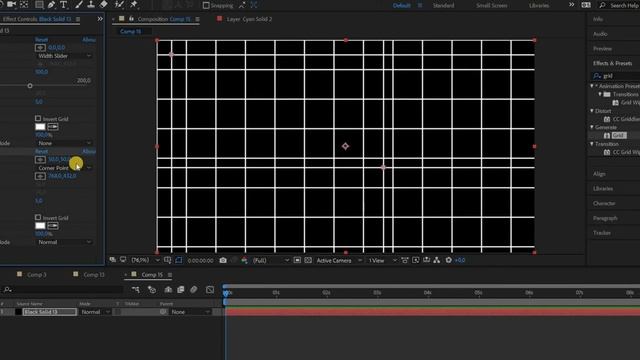Click the Graph Editor icon in timeline
This screenshot has height=360, width=640.
tap(210, 289)
